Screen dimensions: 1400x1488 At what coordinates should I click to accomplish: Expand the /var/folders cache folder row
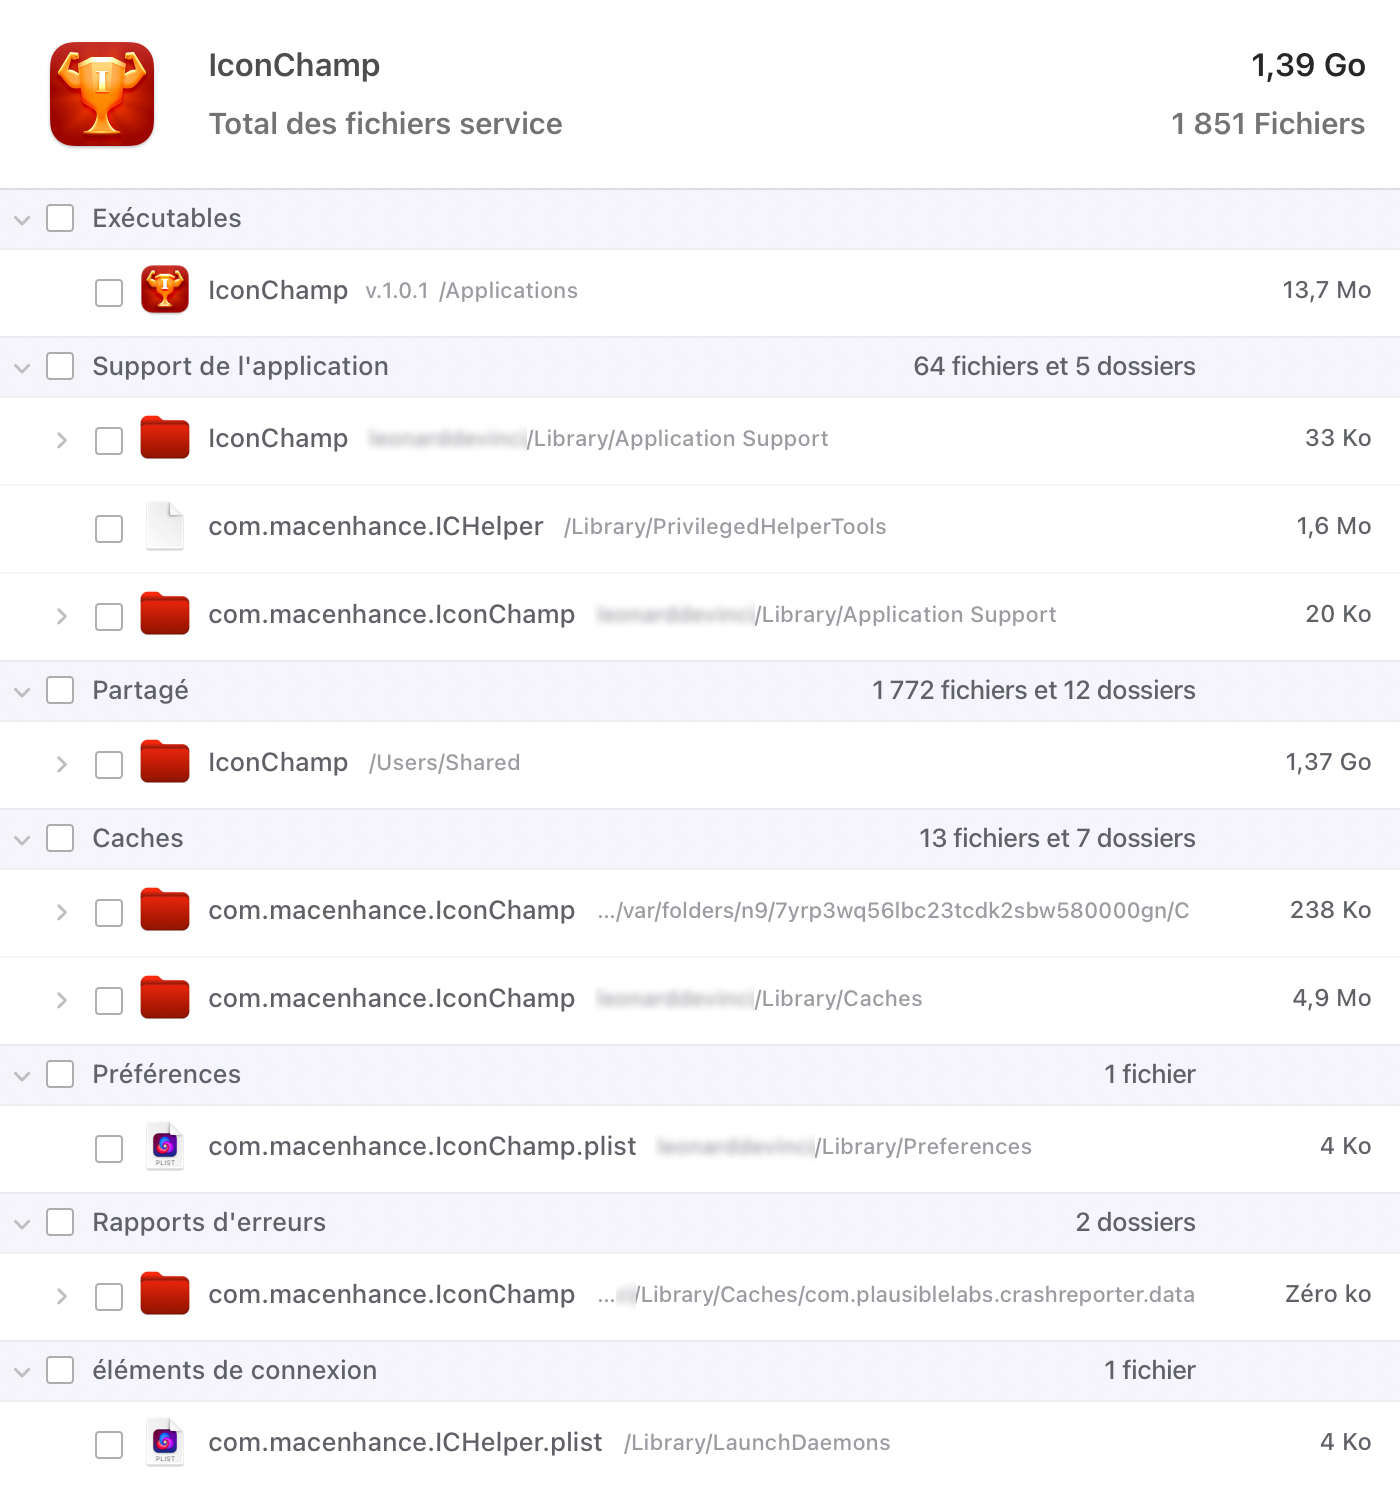point(62,912)
